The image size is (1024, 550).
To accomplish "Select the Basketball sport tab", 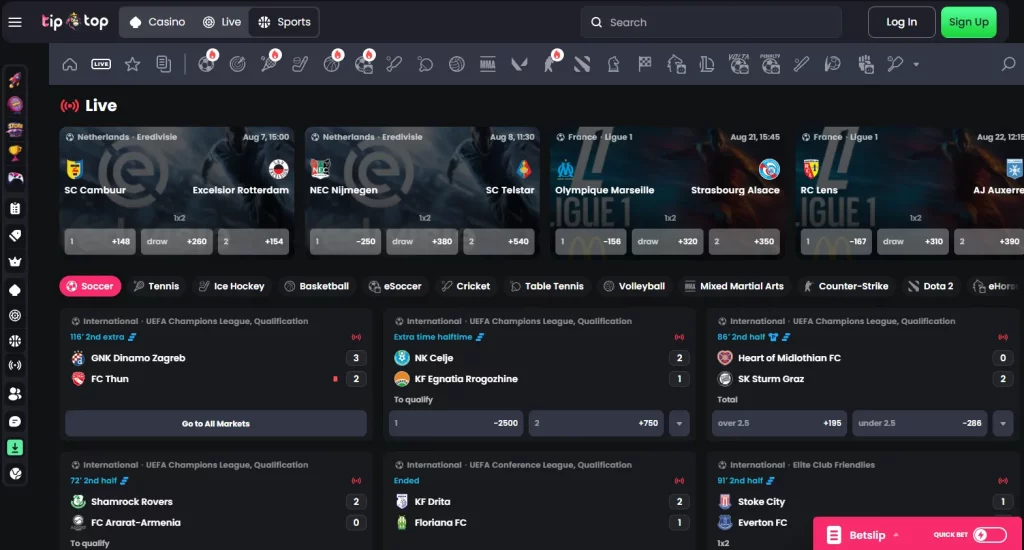I will pyautogui.click(x=317, y=286).
